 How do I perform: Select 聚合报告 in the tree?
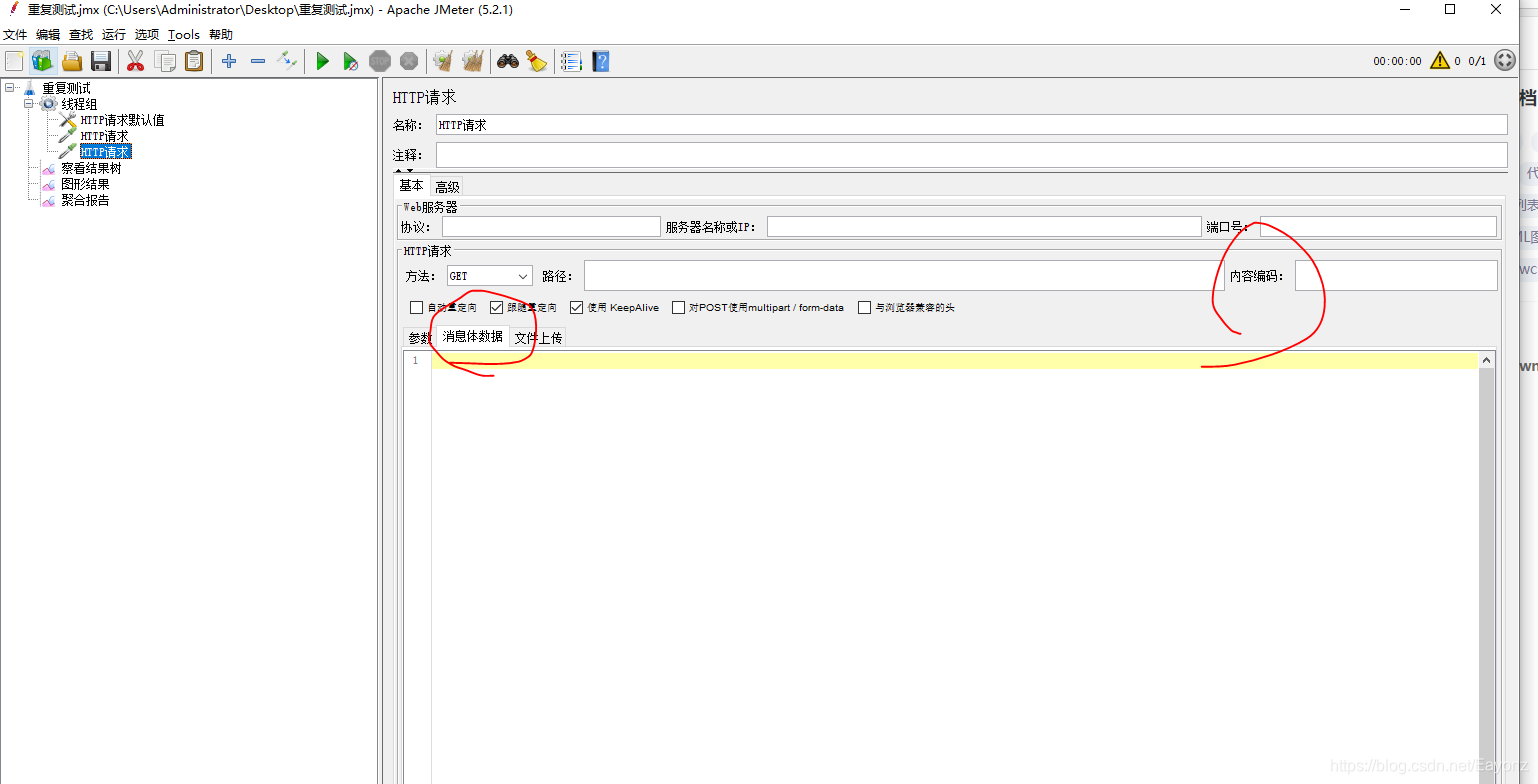coord(85,200)
